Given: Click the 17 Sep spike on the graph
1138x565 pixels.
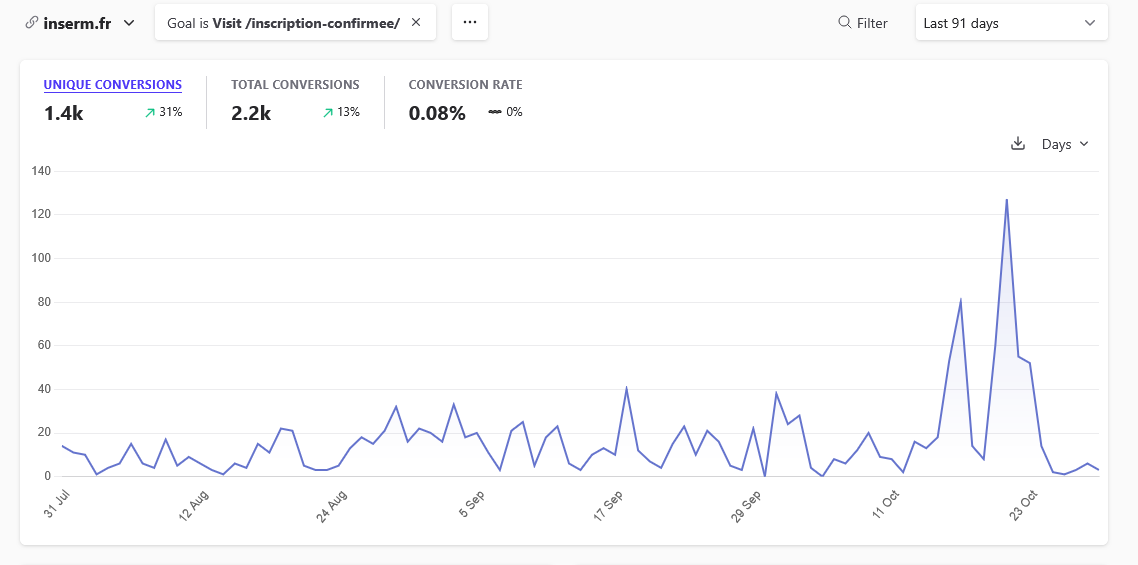Looking at the screenshot, I should (x=626, y=389).
